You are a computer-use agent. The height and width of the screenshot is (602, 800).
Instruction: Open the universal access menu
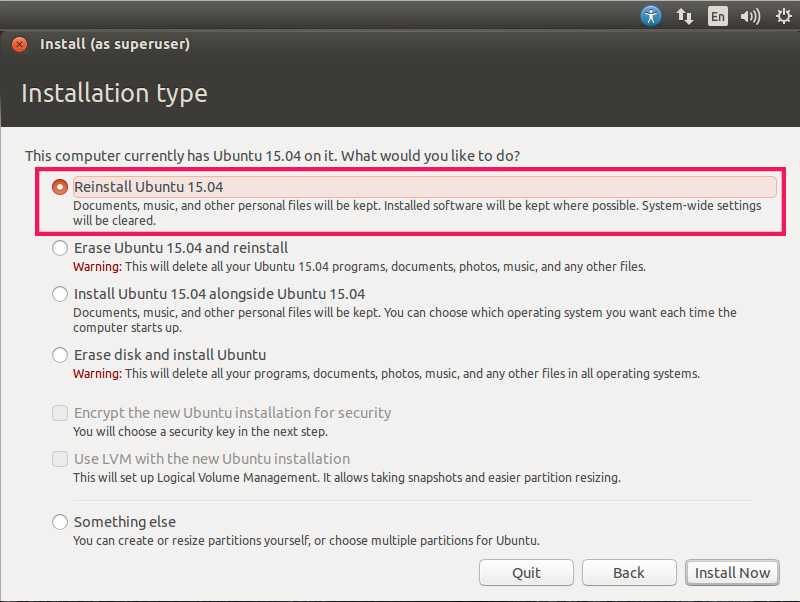[651, 16]
